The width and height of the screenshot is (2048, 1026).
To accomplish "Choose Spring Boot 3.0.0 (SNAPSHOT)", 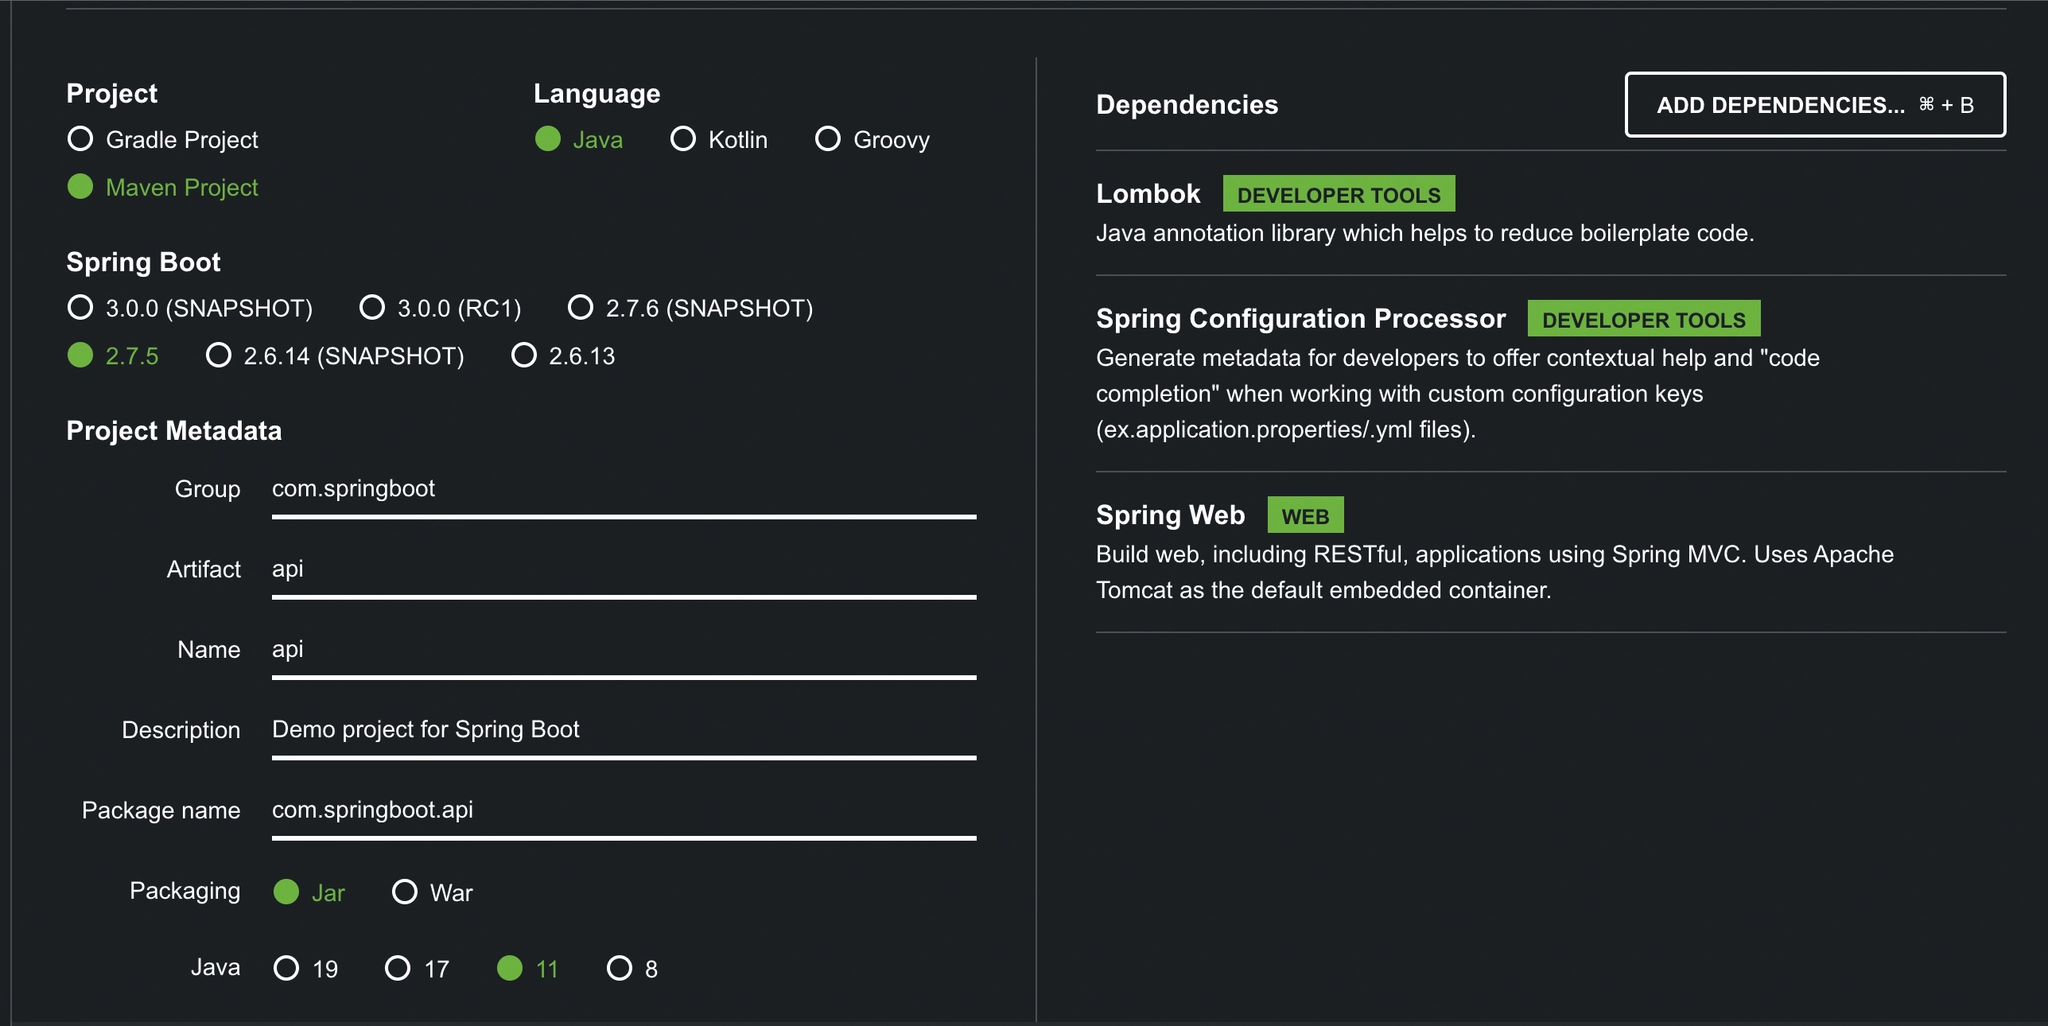I will pyautogui.click(x=81, y=308).
